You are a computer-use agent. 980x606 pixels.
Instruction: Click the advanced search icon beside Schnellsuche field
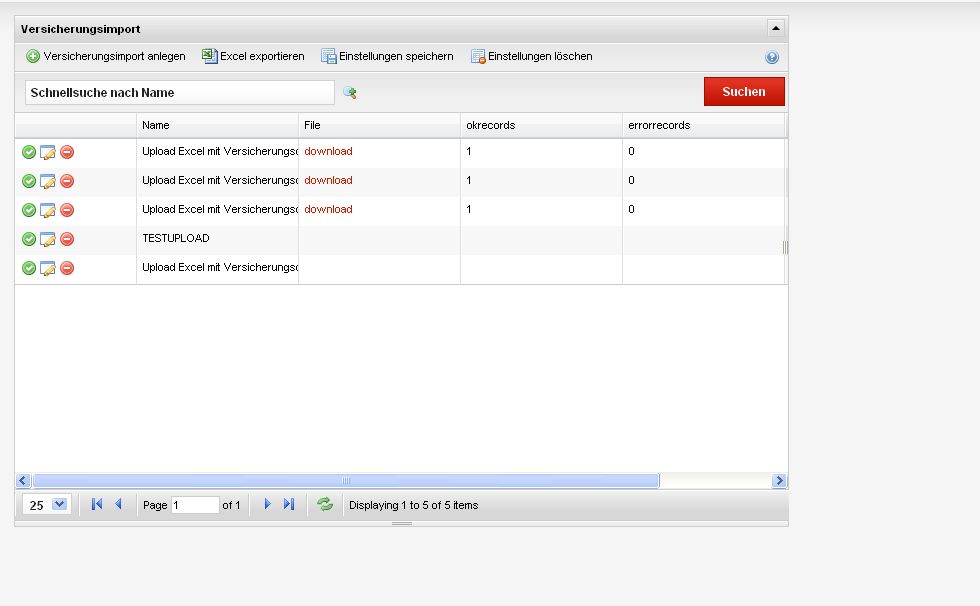click(350, 92)
